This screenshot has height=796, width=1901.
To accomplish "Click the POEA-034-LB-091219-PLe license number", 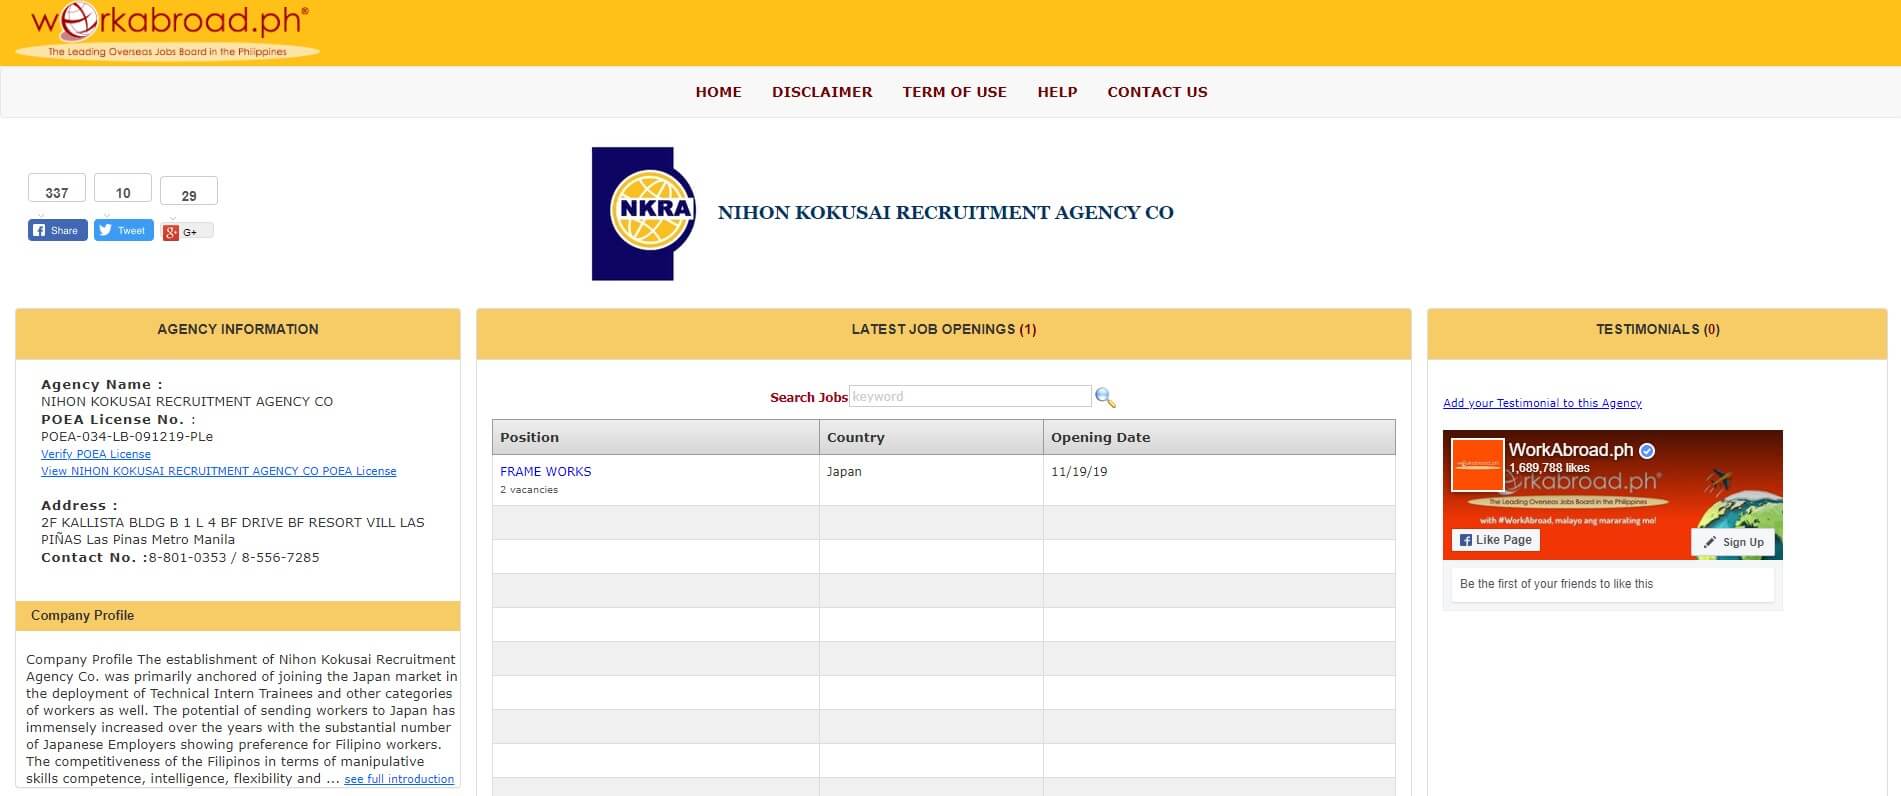I will pyautogui.click(x=127, y=437).
